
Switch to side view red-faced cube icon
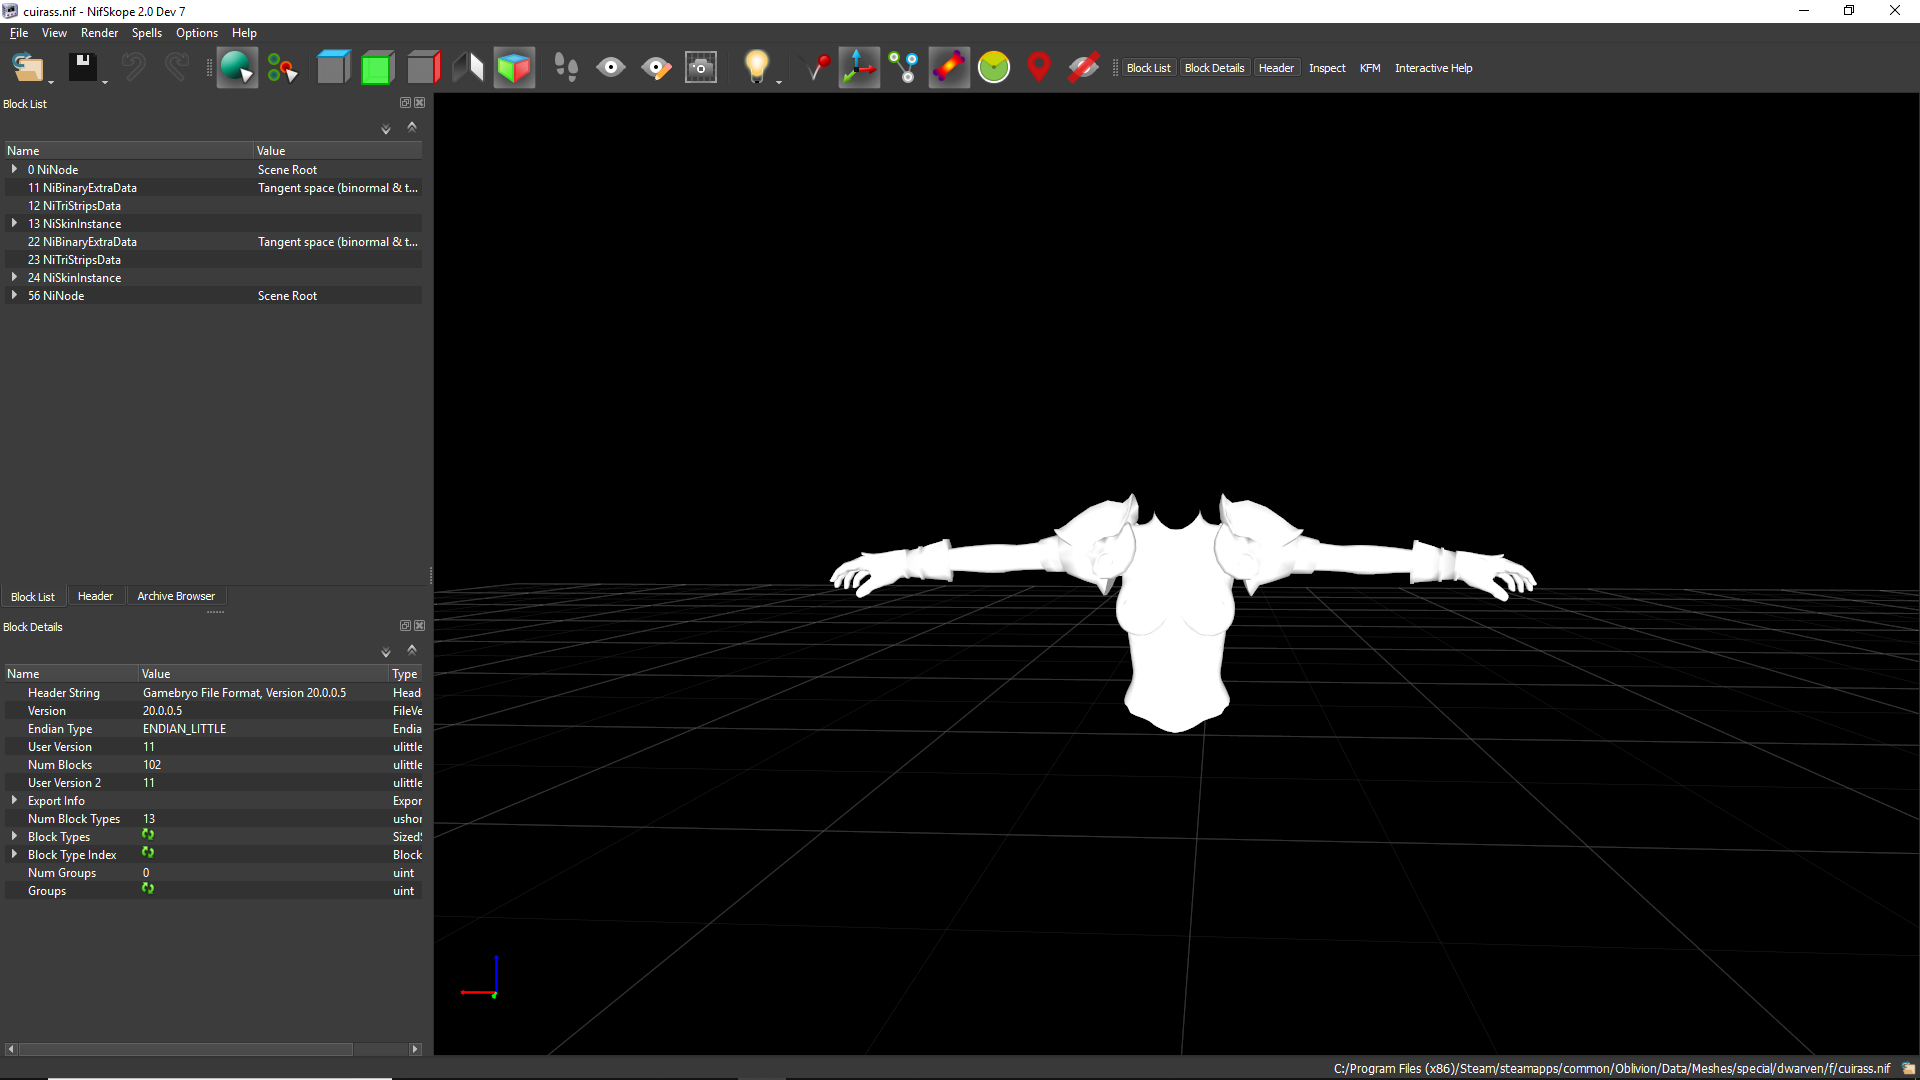(x=423, y=68)
